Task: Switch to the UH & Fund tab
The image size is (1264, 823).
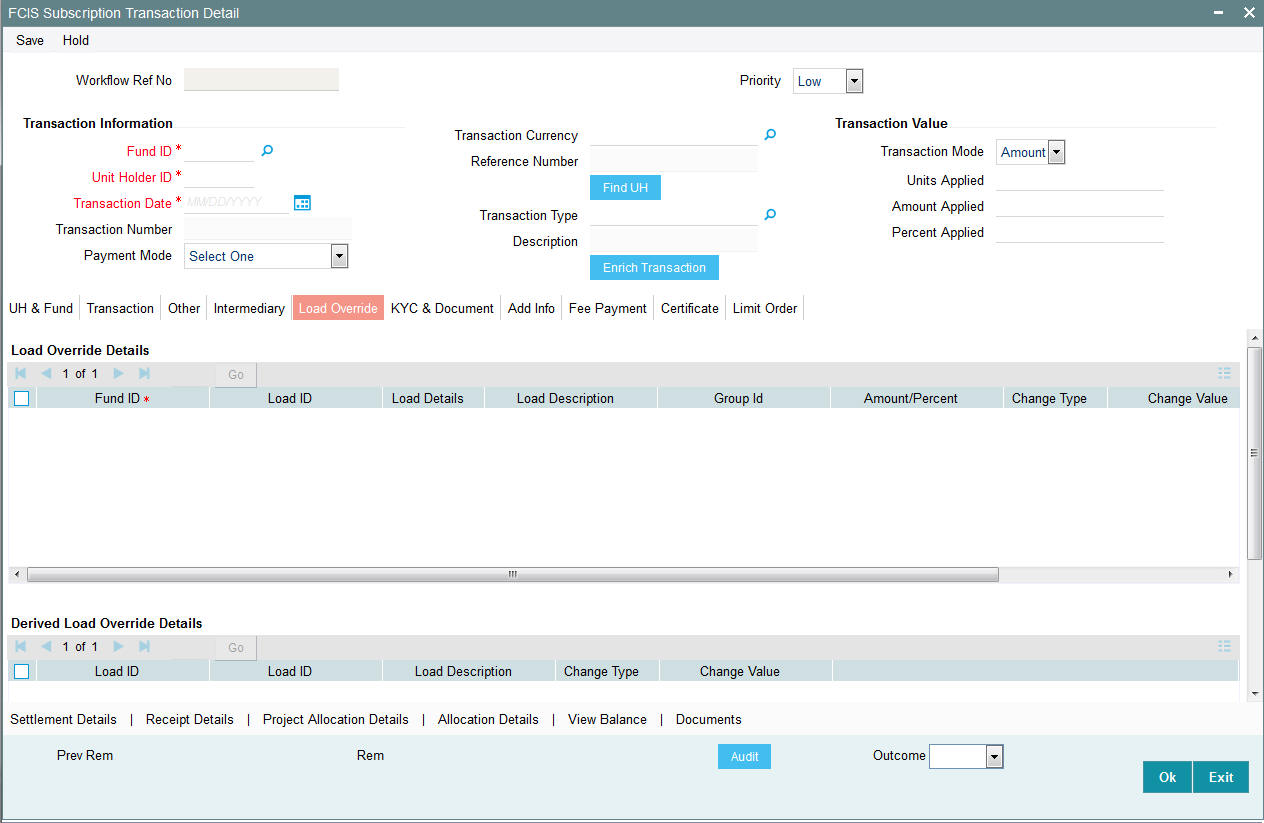Action: (x=41, y=308)
